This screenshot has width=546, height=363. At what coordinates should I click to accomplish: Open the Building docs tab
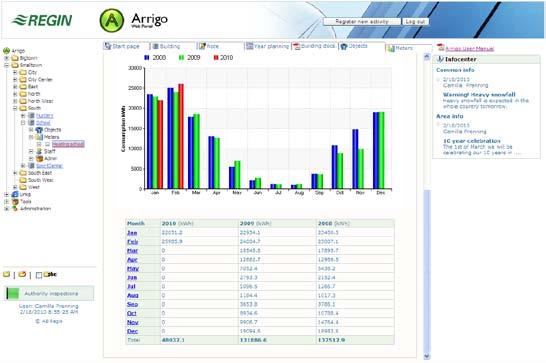click(315, 46)
